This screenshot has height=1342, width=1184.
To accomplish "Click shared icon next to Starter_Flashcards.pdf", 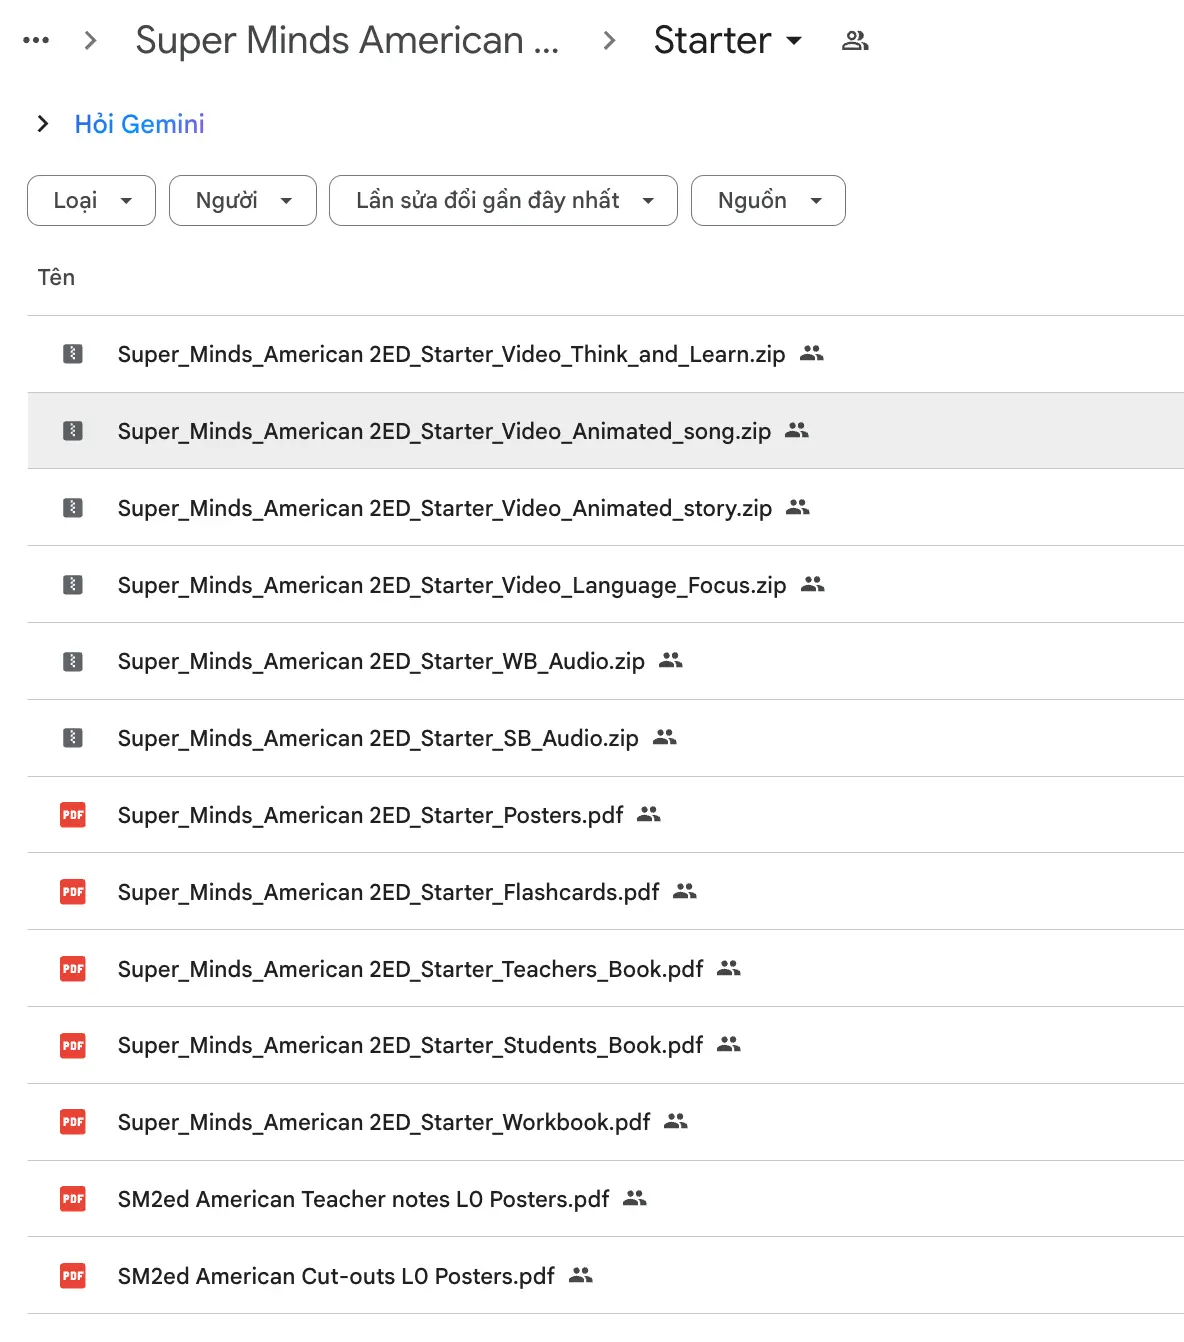I will (x=685, y=891).
